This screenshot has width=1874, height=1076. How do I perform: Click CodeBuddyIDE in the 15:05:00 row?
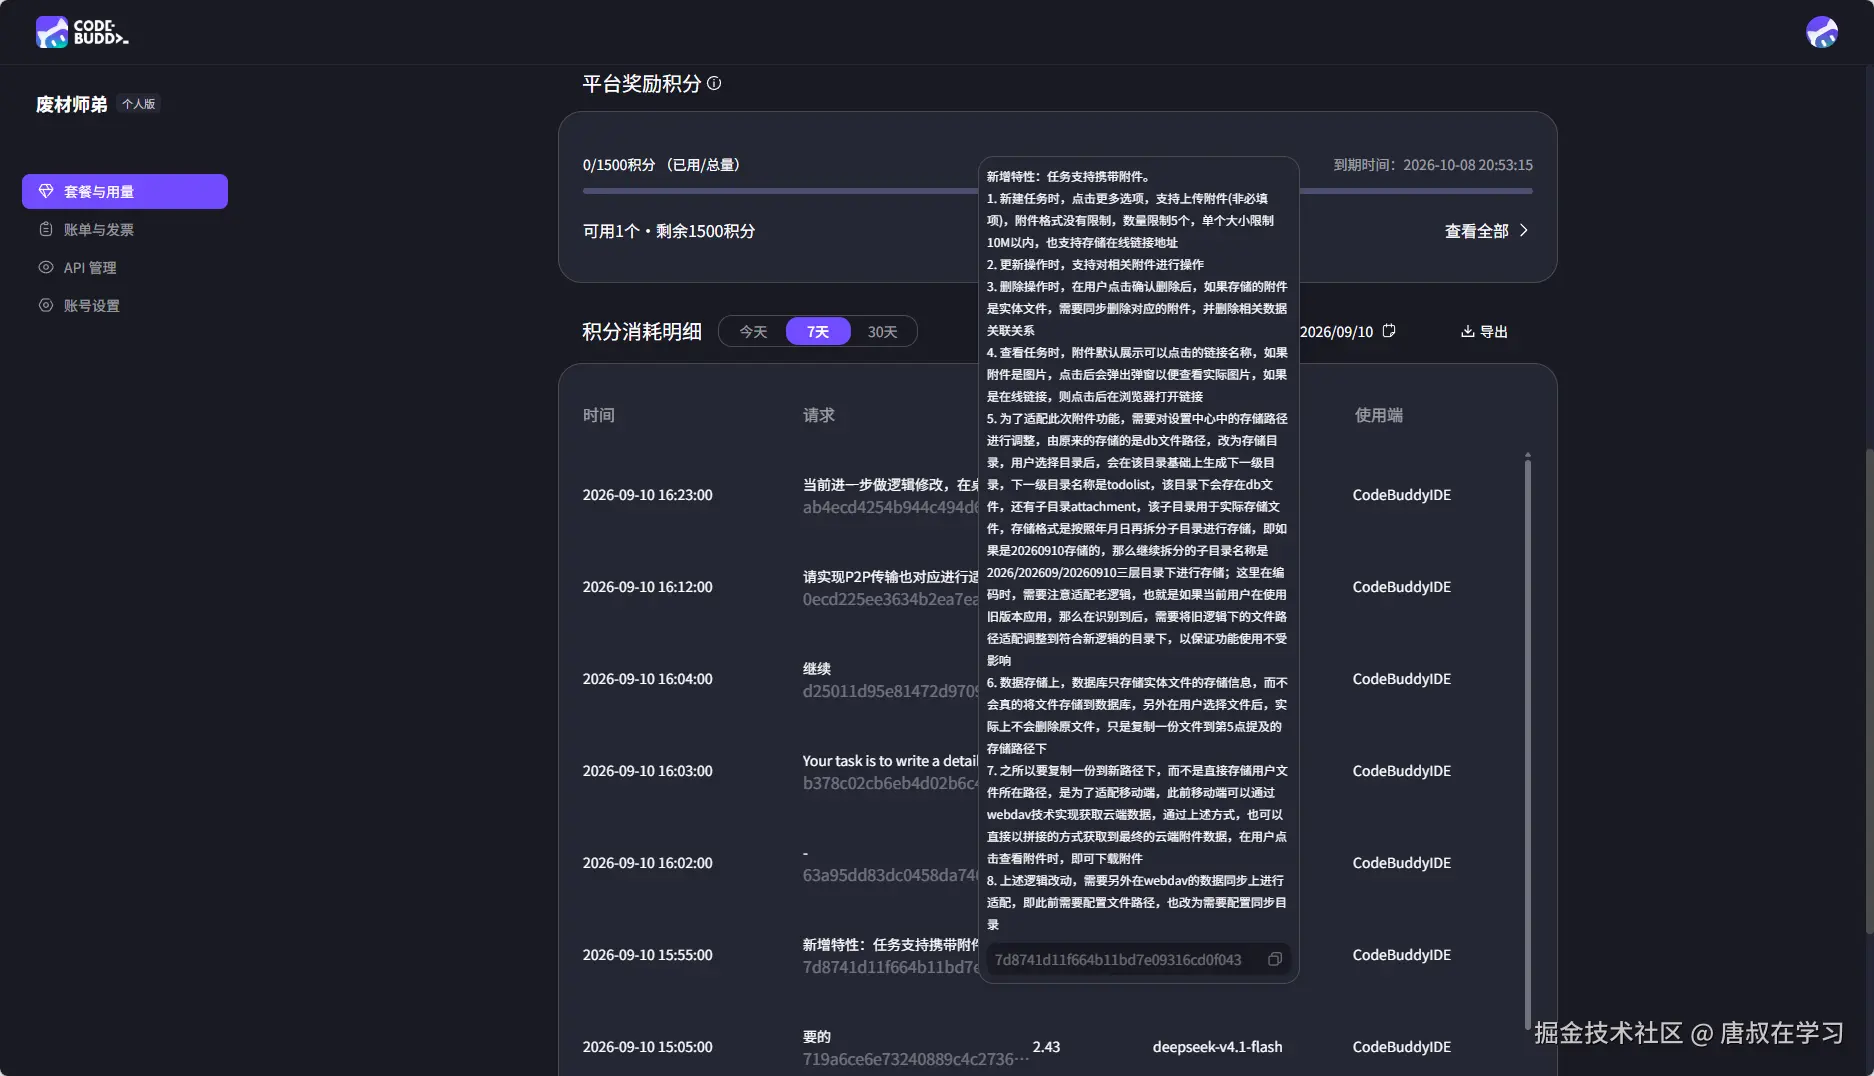tap(1401, 1047)
